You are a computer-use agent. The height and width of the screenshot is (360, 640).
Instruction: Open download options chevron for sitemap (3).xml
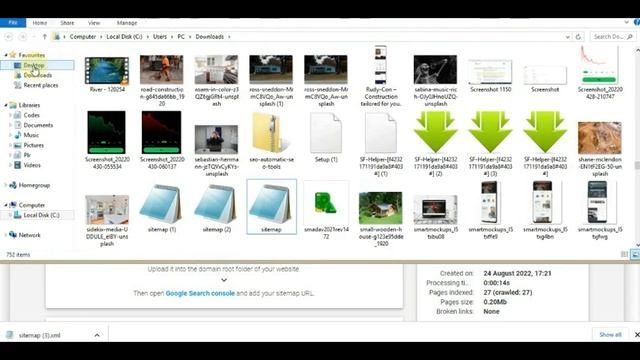pyautogui.click(x=97, y=335)
